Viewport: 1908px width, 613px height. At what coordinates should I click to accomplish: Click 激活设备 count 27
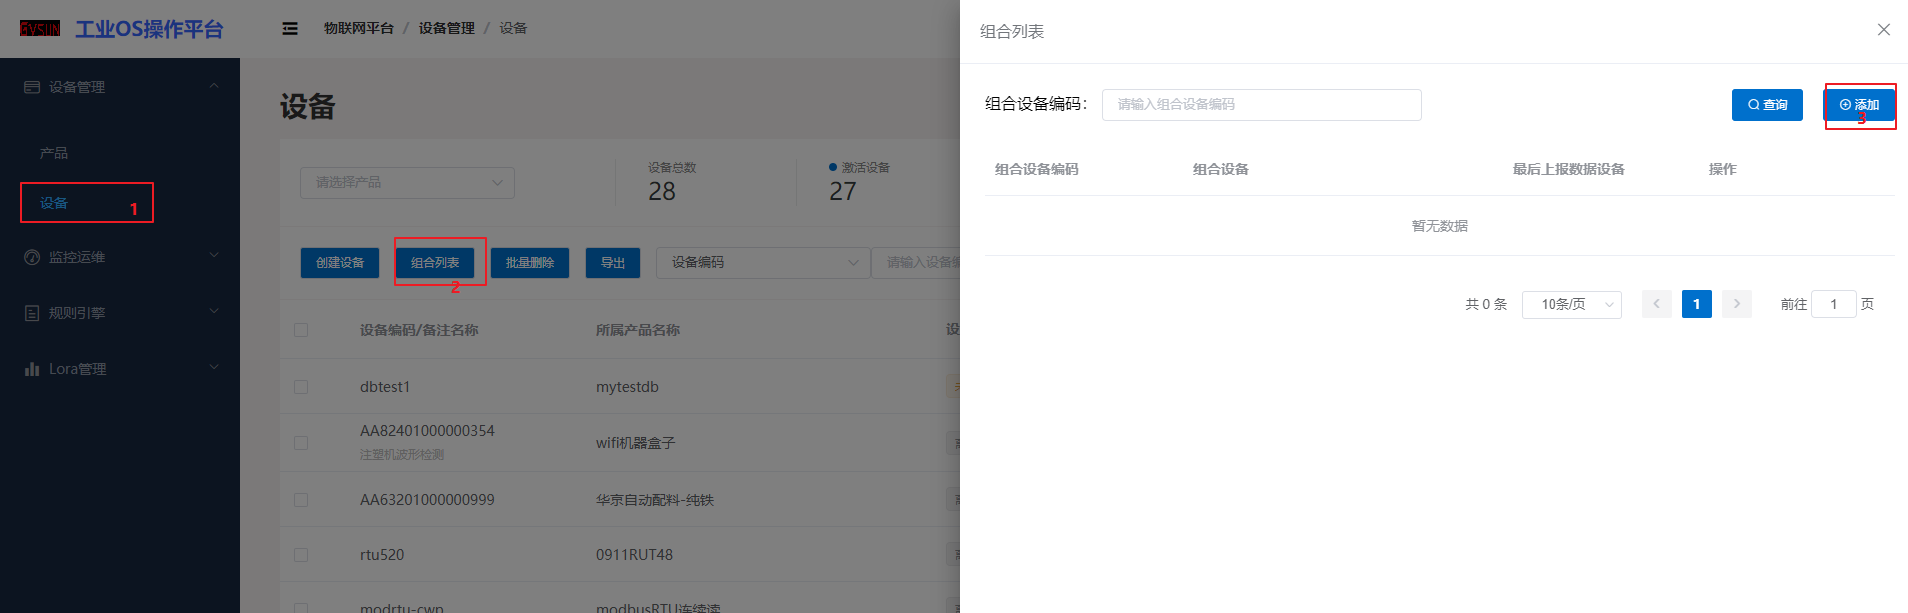tap(843, 192)
